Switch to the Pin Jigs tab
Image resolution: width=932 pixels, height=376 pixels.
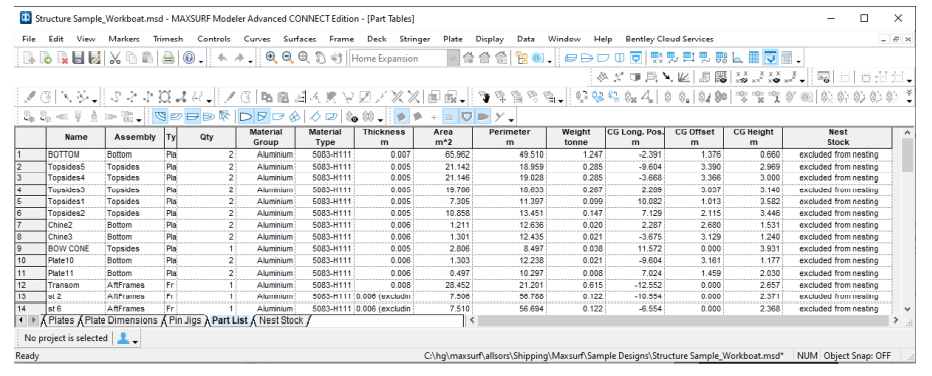tap(184, 321)
